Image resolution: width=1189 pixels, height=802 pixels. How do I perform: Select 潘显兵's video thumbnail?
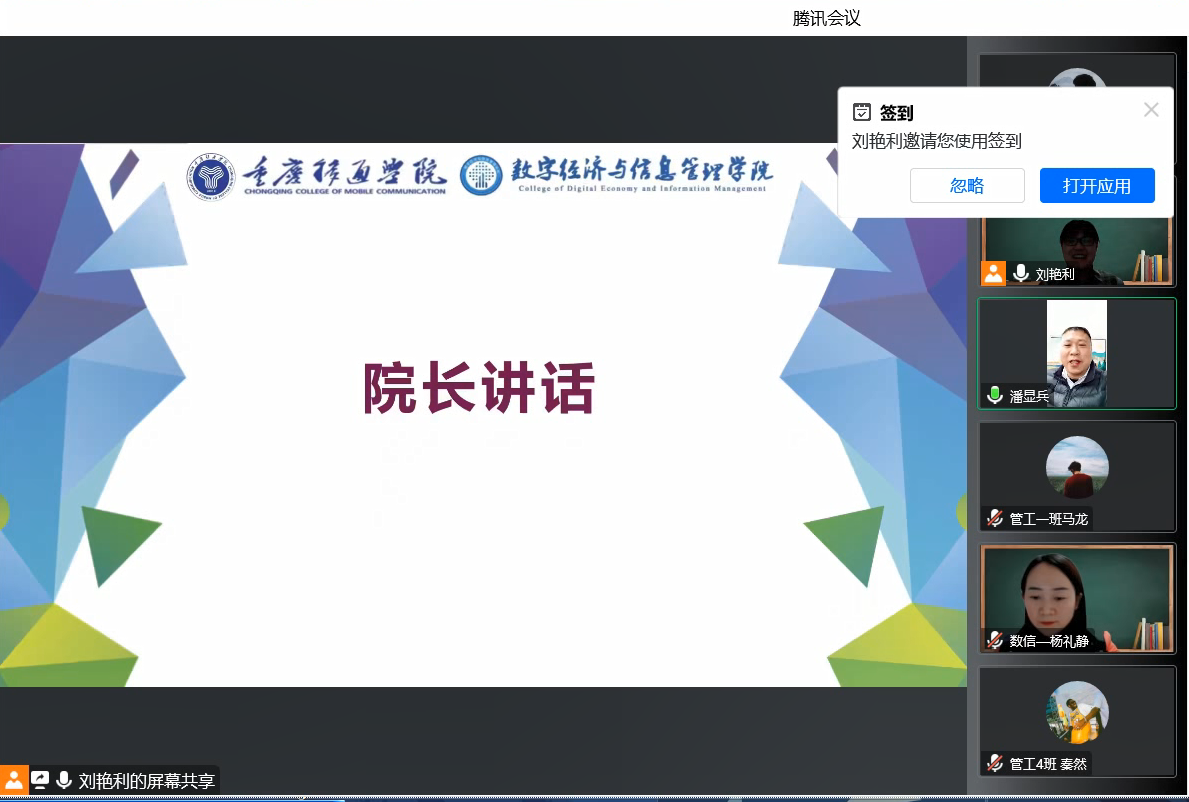coord(1076,353)
